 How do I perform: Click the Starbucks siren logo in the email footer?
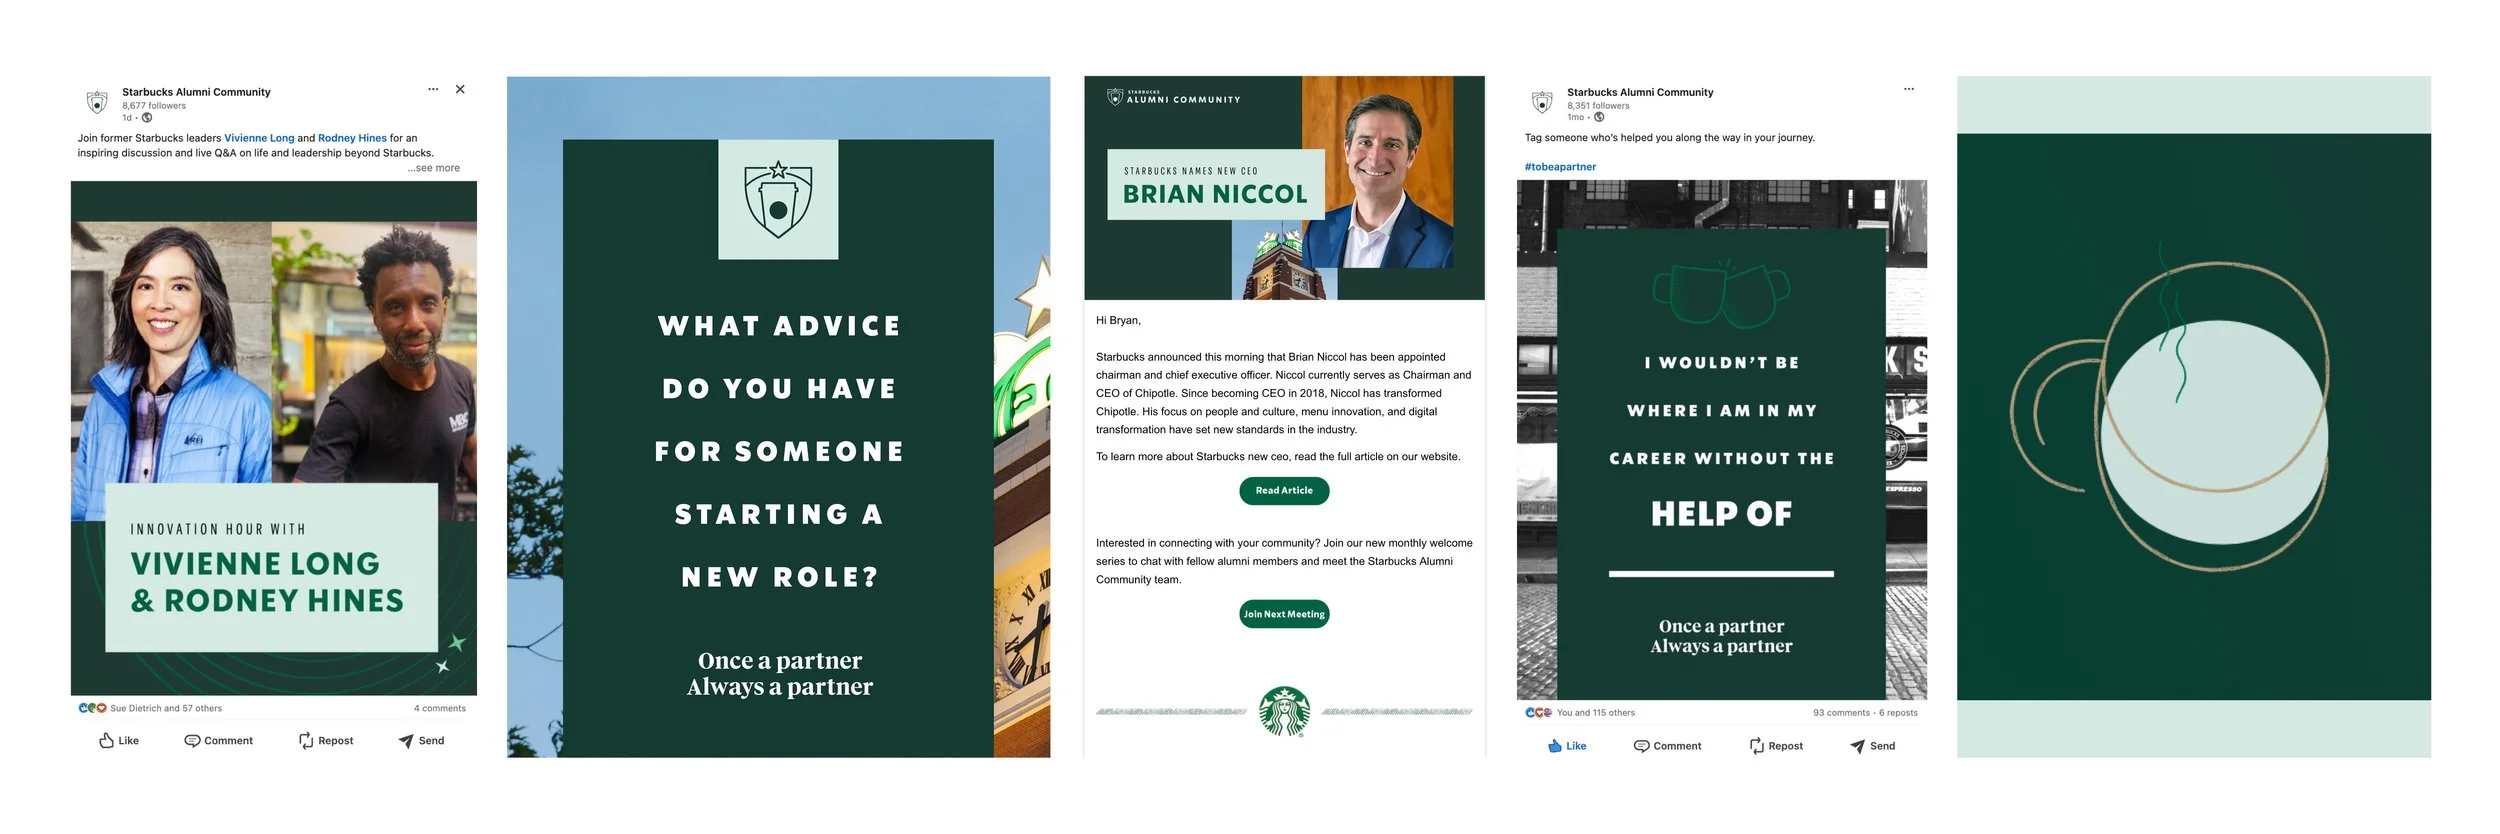(1284, 712)
